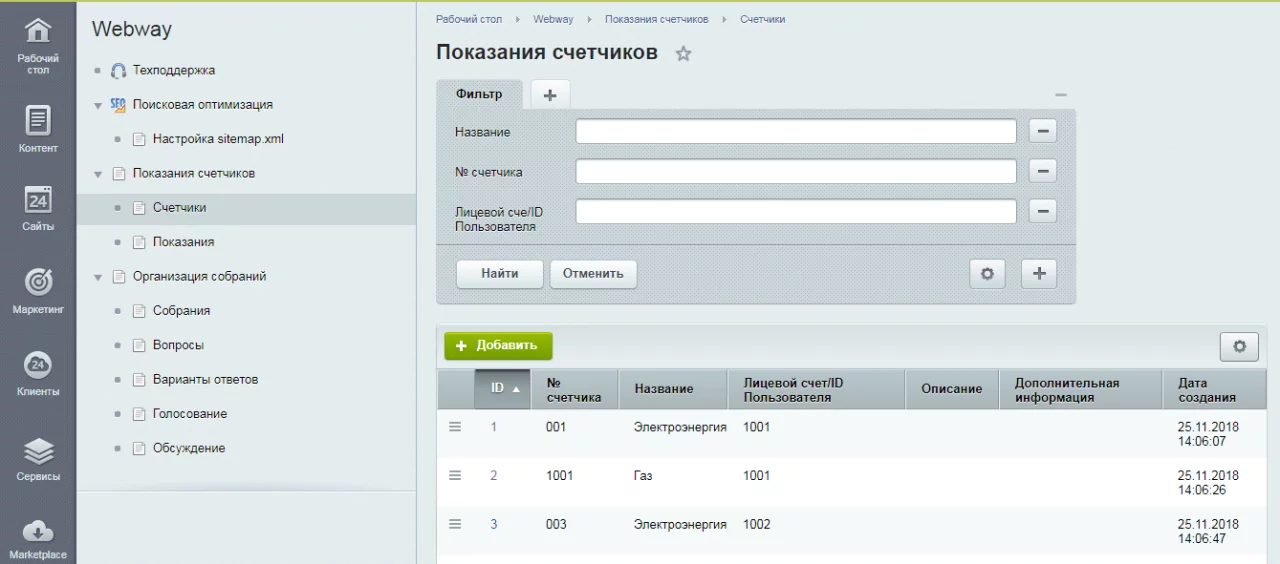Open the Клиенты sidebar section

coord(38,373)
